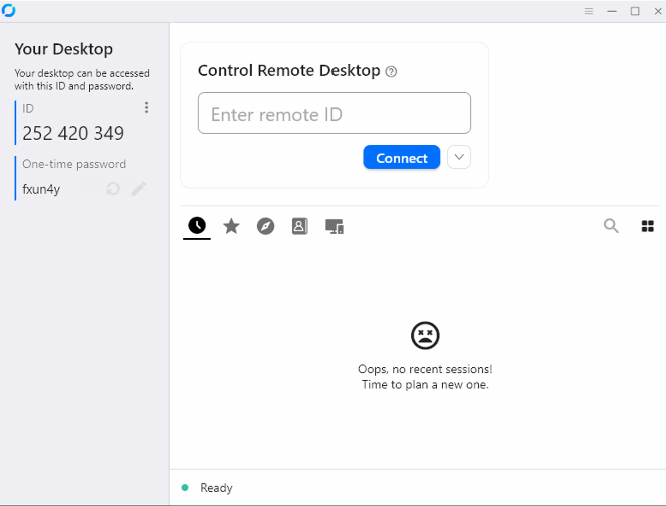666x506 pixels.
Task: Edit the password using the pencil icon
Action: pyautogui.click(x=139, y=189)
